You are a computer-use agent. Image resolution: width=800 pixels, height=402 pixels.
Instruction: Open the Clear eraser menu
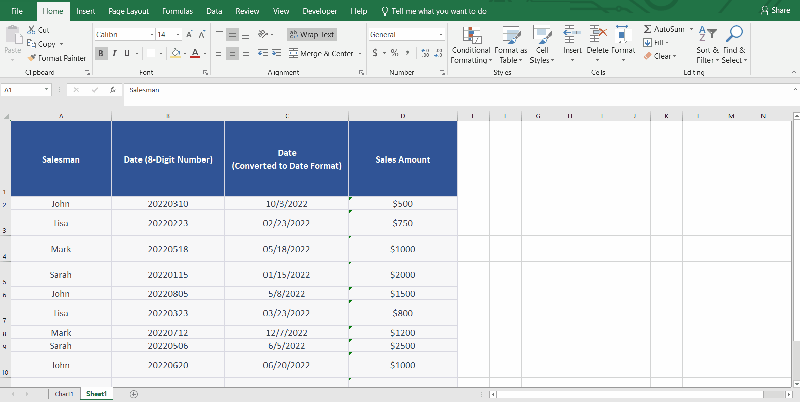click(660, 56)
